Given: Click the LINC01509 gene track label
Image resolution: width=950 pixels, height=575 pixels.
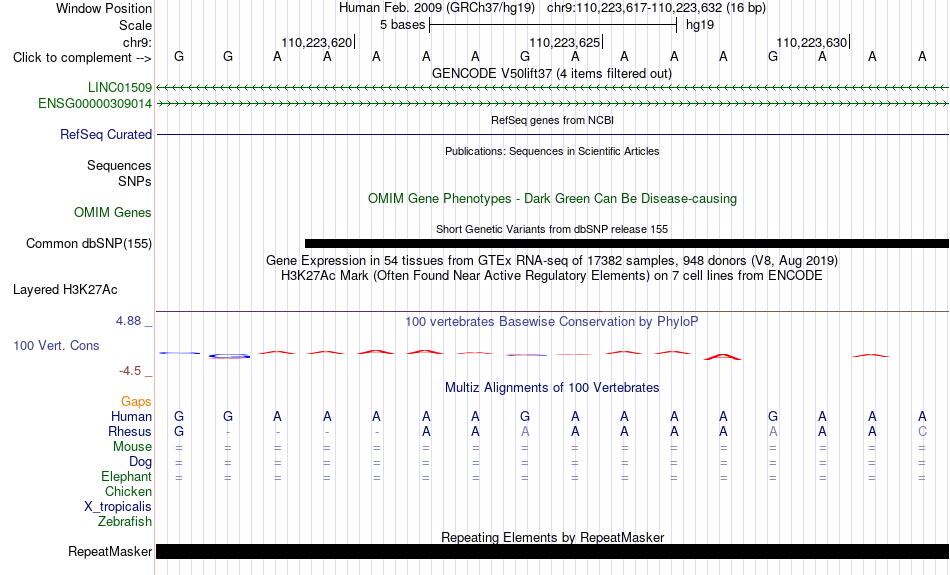Looking at the screenshot, I should coord(119,88).
